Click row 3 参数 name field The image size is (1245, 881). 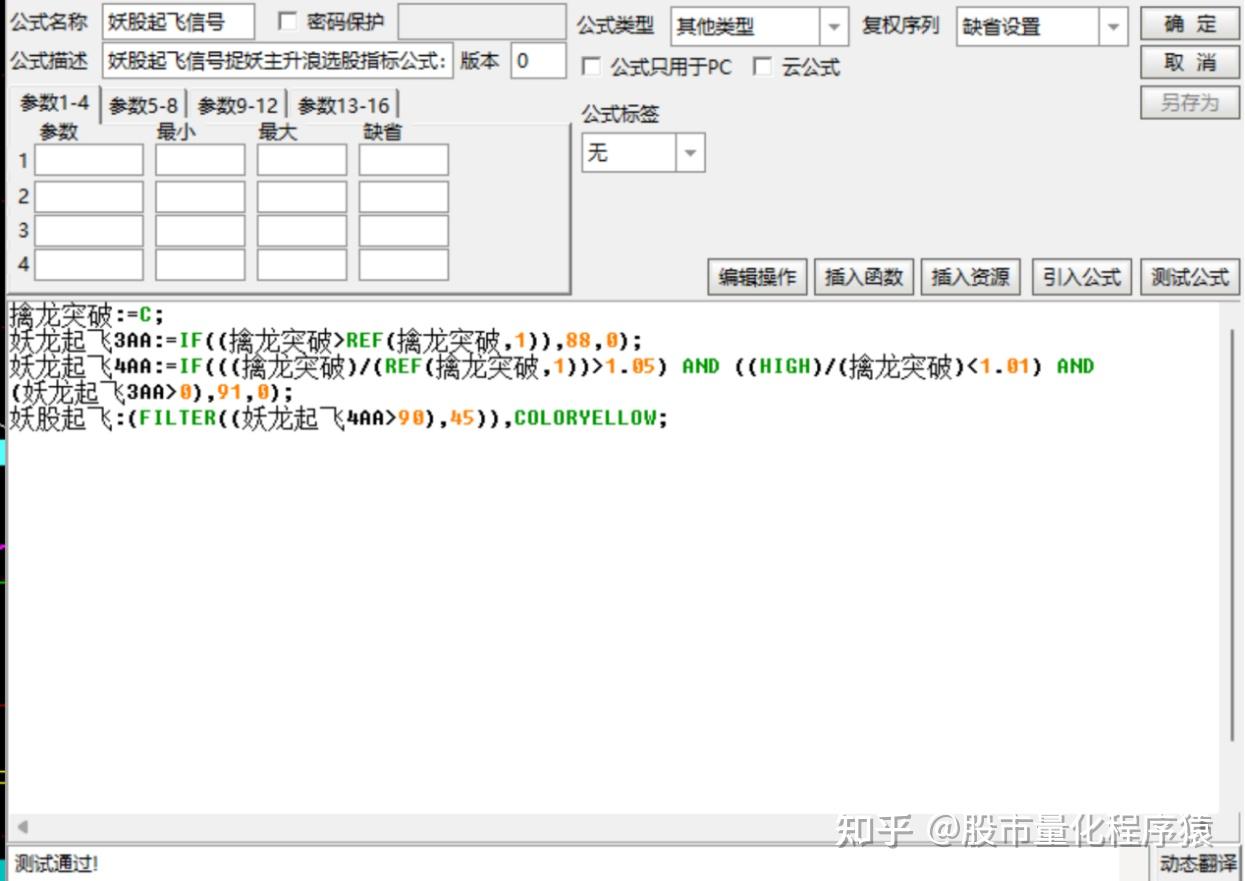(x=89, y=231)
